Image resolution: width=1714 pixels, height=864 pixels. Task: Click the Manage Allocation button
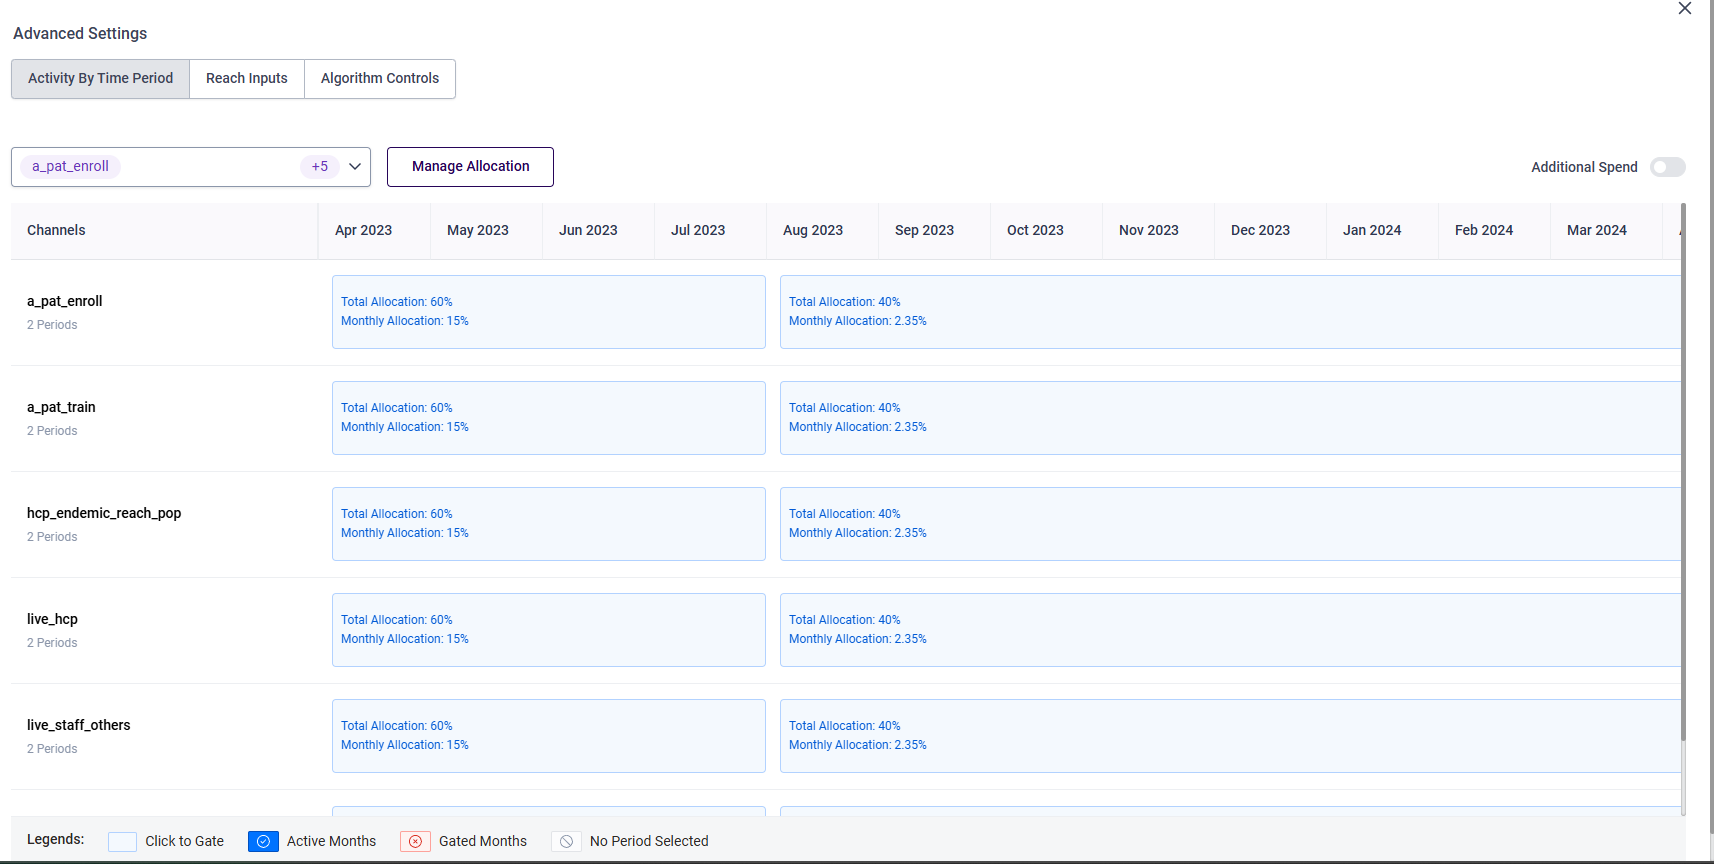coord(470,167)
